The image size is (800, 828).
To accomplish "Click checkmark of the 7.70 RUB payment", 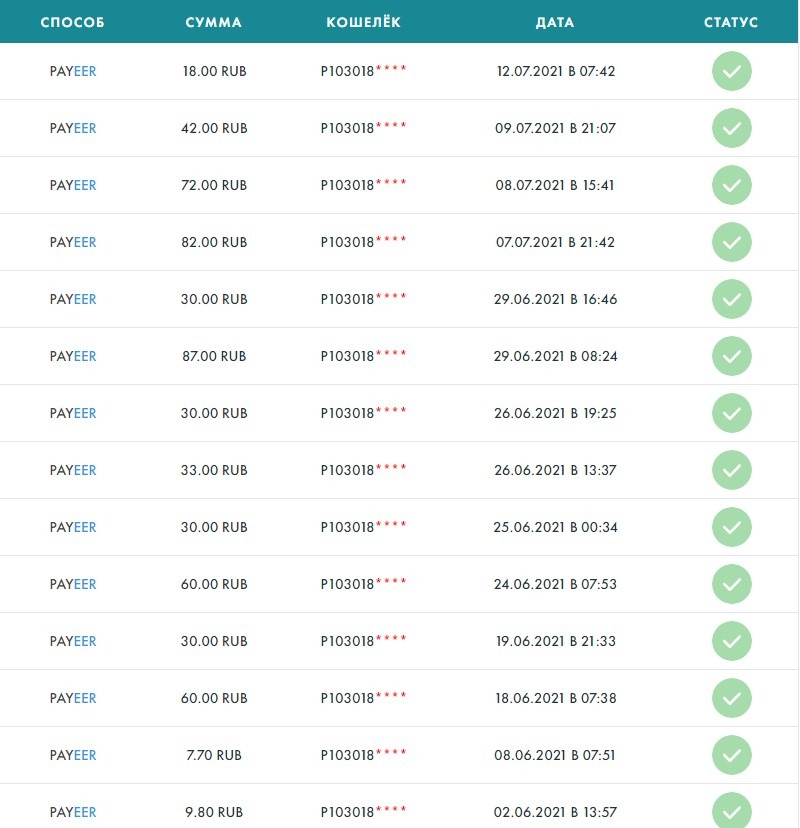I will 731,755.
